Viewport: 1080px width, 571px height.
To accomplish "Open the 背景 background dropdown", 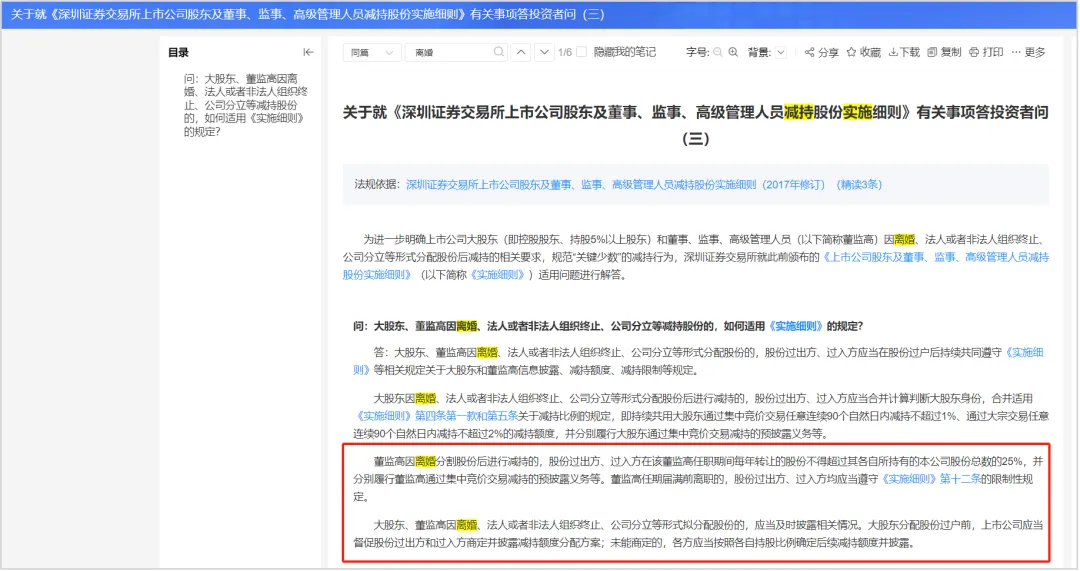I will (x=780, y=52).
